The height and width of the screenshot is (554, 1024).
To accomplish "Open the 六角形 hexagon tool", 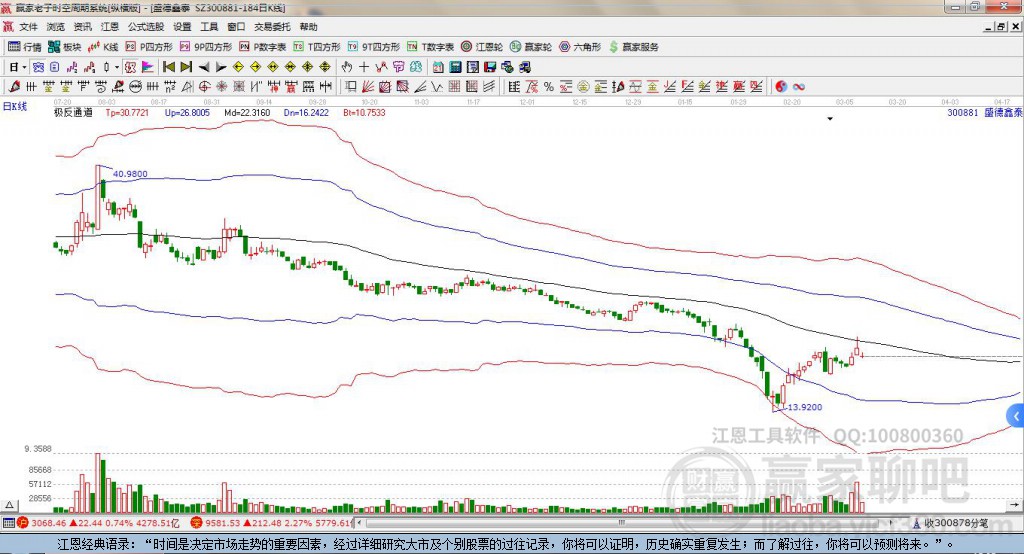I will coord(580,47).
